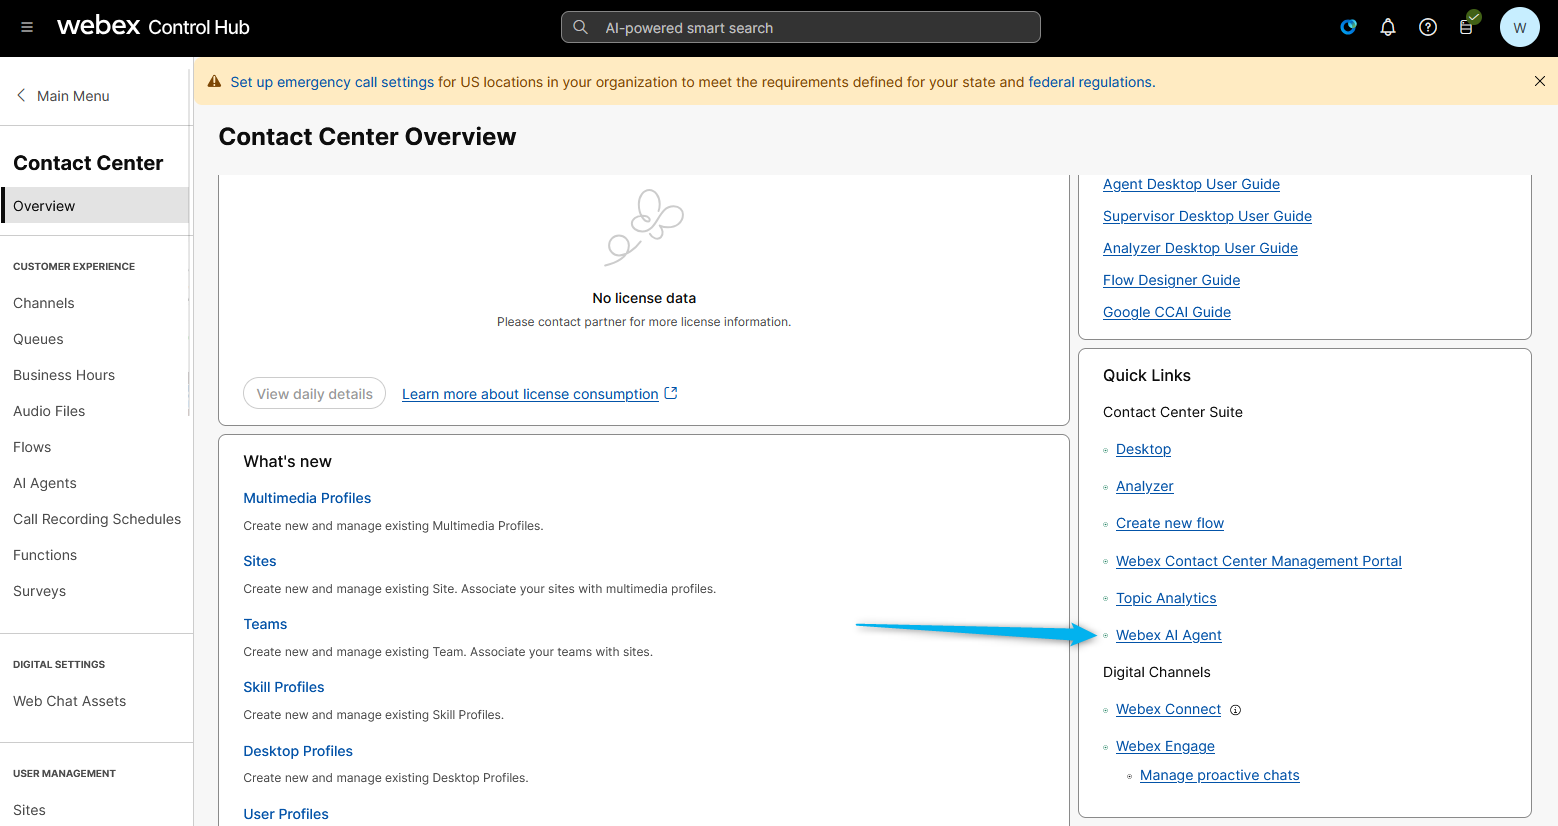1558x826 pixels.
Task: Open the help question mark icon
Action: coord(1428,27)
